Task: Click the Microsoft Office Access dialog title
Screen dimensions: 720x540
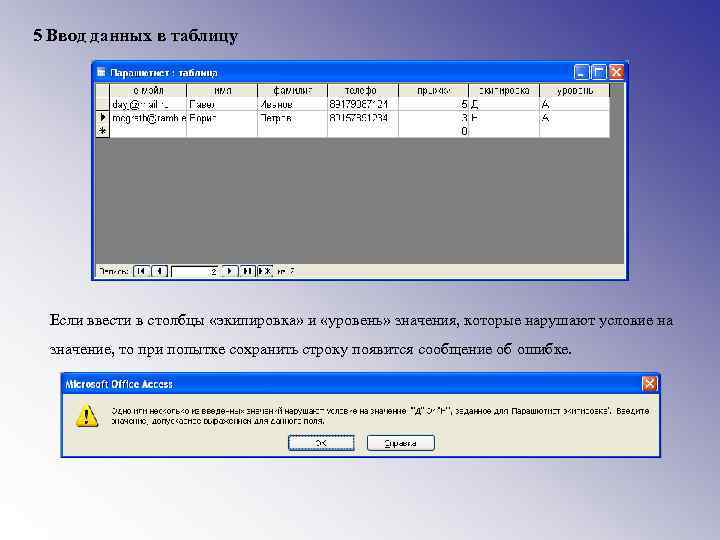Action: tap(119, 384)
